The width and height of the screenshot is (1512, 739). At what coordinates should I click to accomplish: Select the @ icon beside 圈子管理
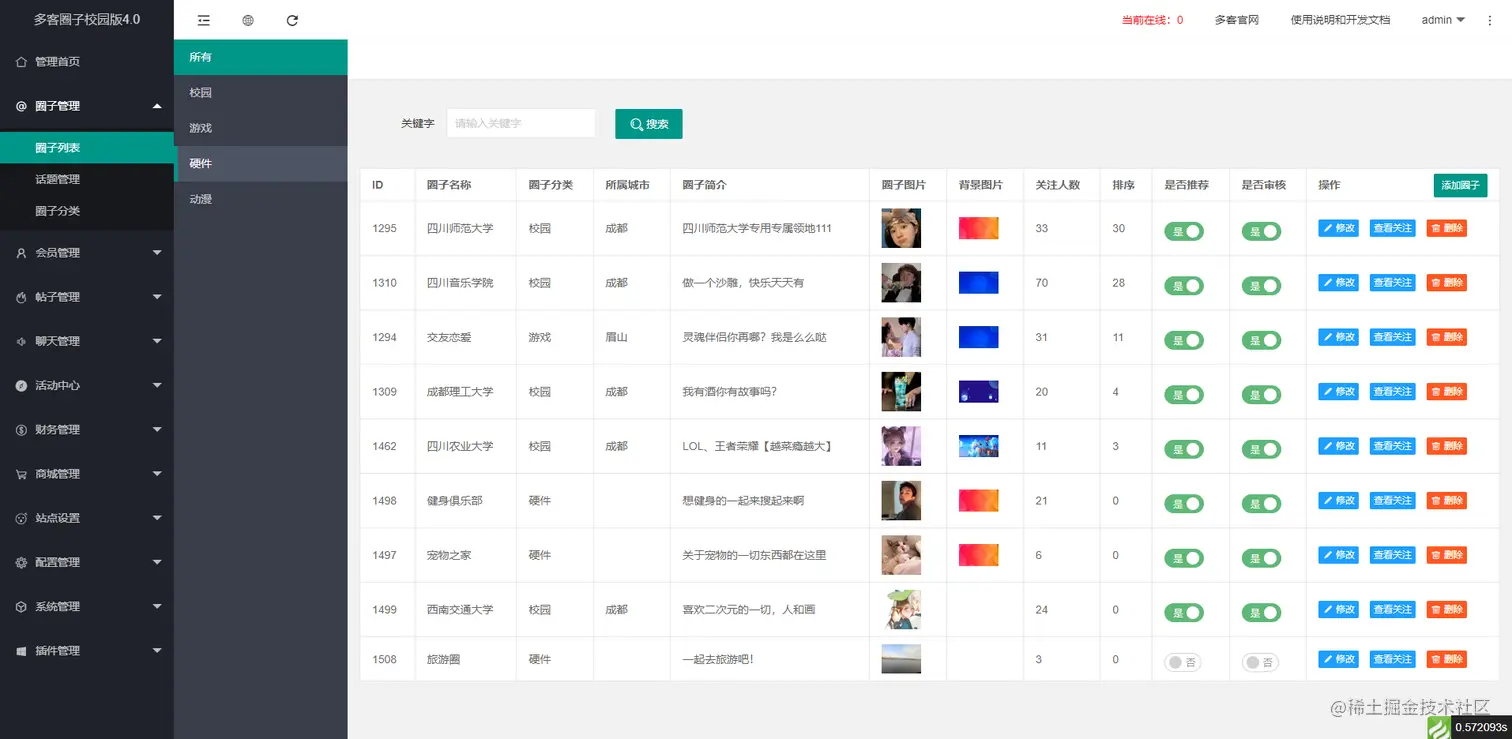coord(21,106)
